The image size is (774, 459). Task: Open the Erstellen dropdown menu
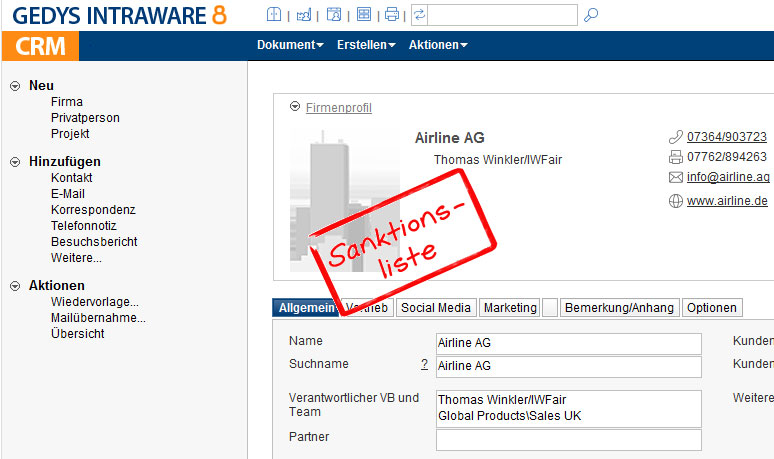coord(366,45)
